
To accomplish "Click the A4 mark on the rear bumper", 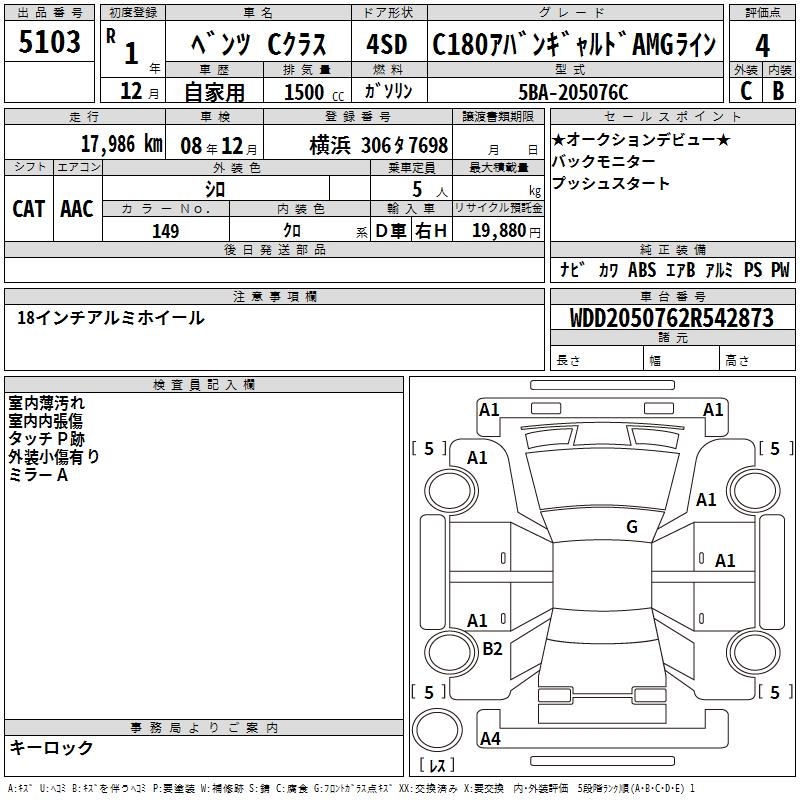I will point(490,738).
